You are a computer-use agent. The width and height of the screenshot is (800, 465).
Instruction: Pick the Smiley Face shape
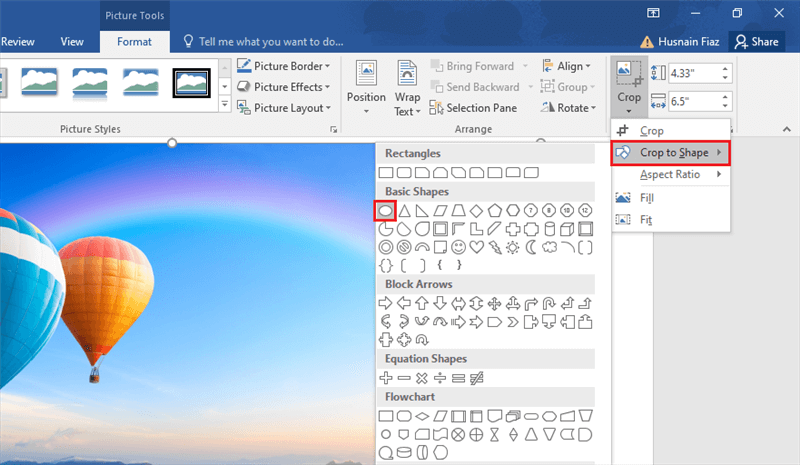point(458,248)
